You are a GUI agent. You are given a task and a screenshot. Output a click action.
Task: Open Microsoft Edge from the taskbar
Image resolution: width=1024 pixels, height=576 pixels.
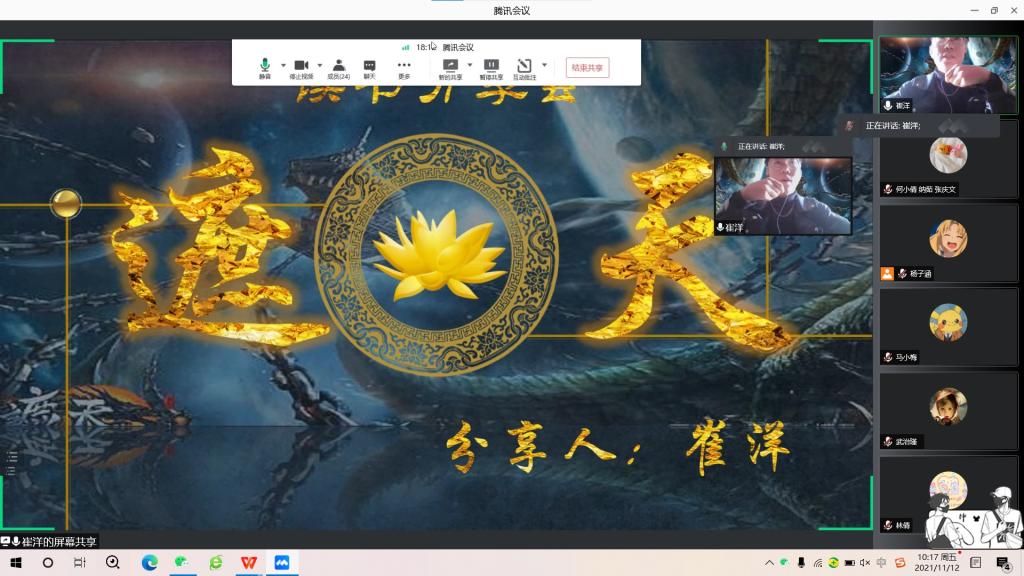tap(149, 563)
